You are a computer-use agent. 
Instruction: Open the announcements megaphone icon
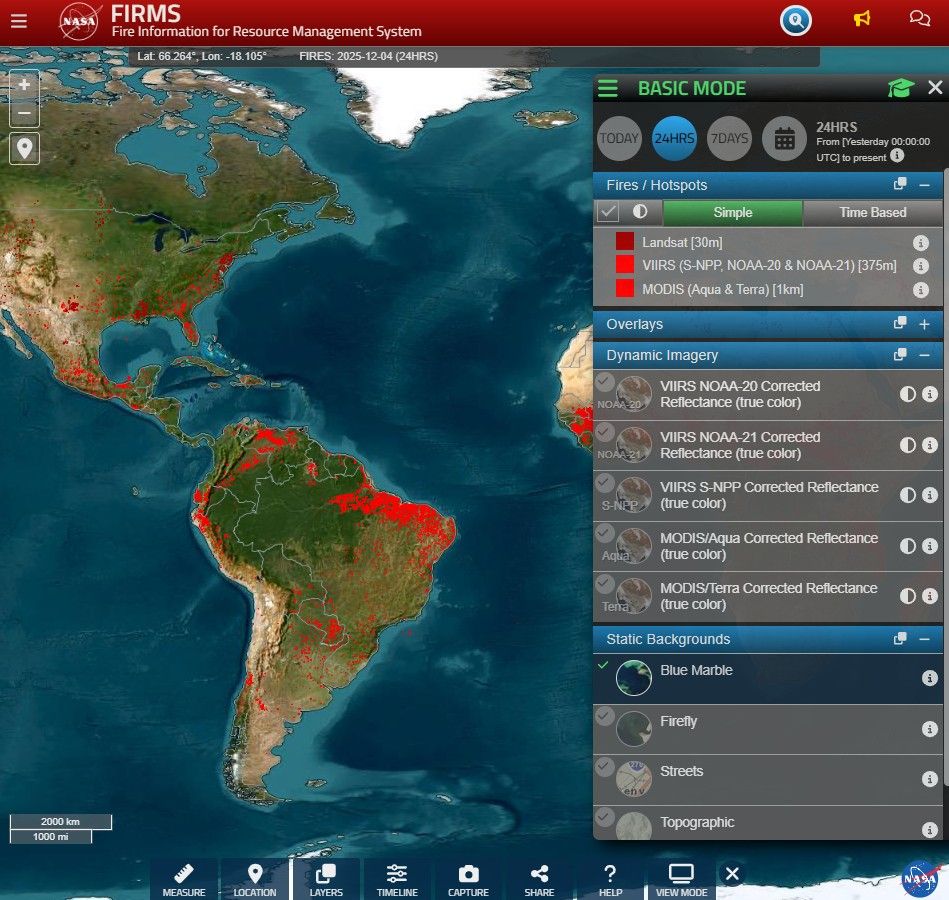(x=861, y=19)
